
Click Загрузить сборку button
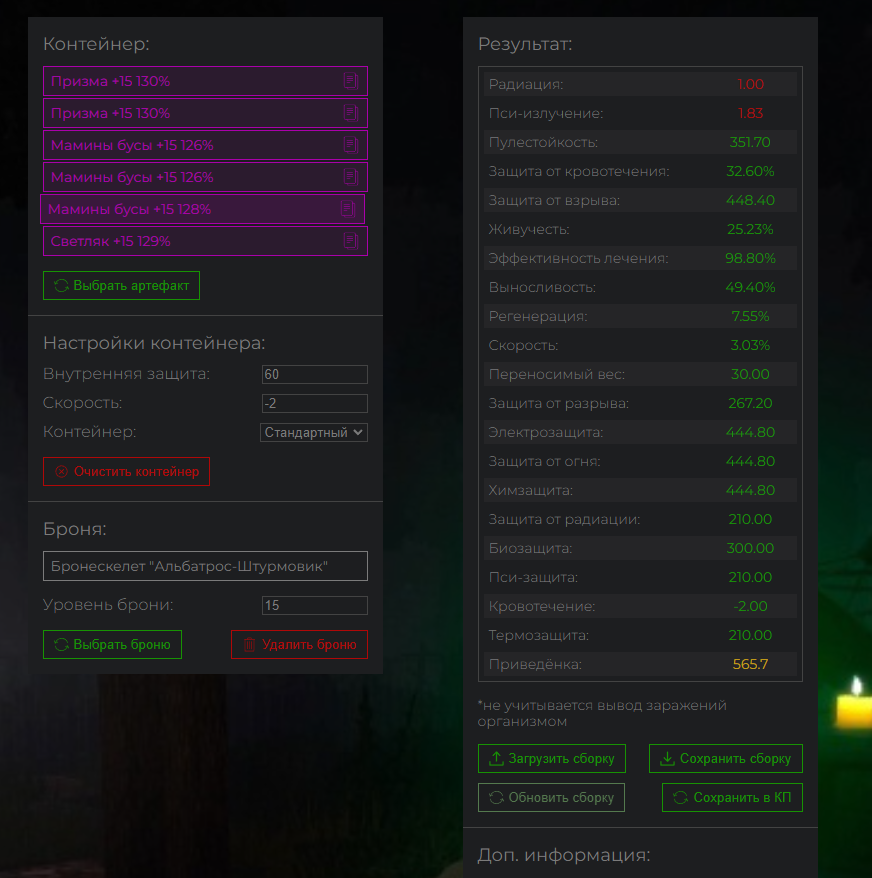552,759
